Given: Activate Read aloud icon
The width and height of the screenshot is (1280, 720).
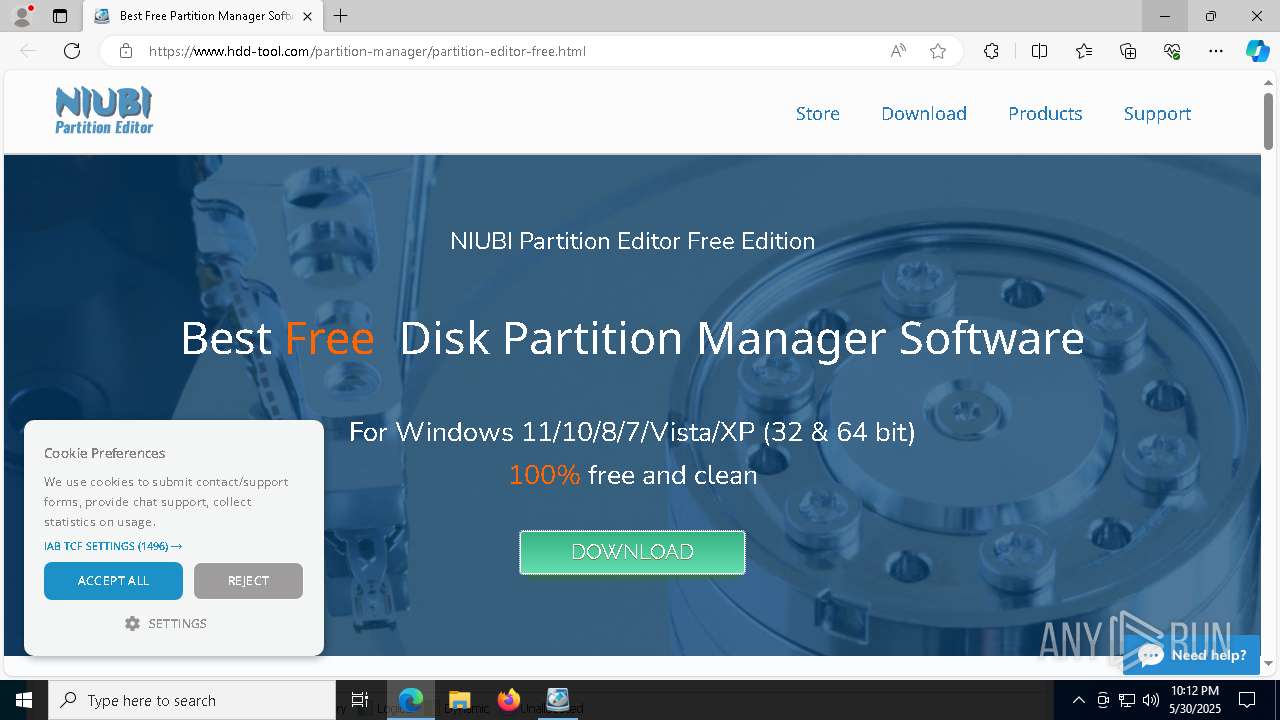Looking at the screenshot, I should [898, 51].
